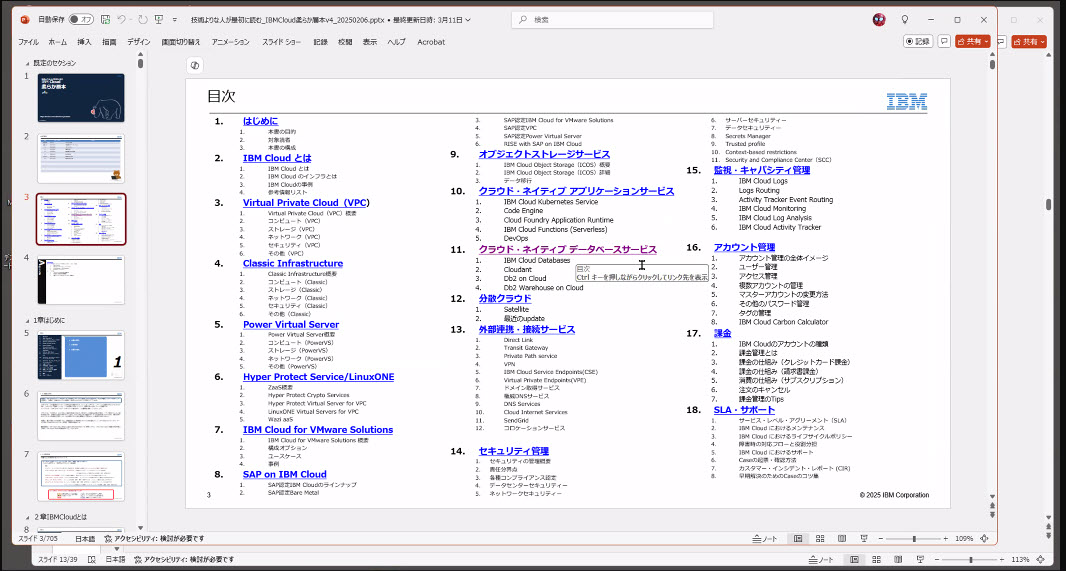Screen dimensions: 1066x571
Task: Open the file name last-modified dropdown arrow
Action: pos(468,20)
